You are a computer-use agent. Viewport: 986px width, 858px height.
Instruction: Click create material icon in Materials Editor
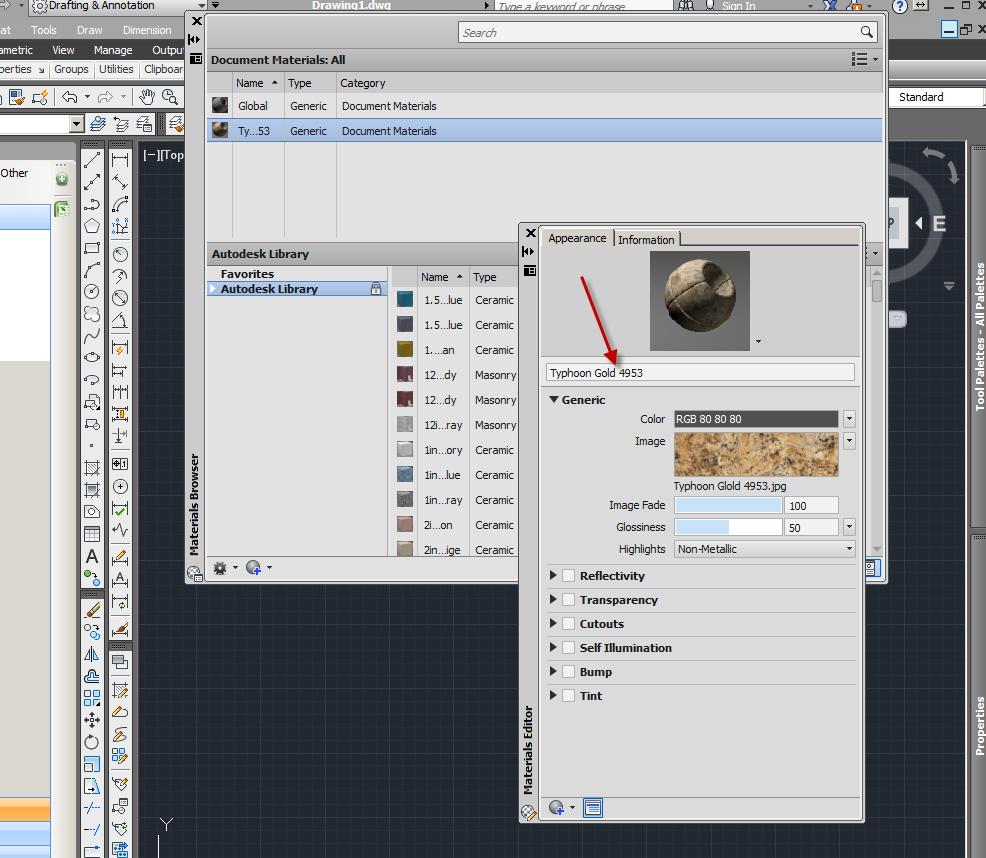pos(557,808)
